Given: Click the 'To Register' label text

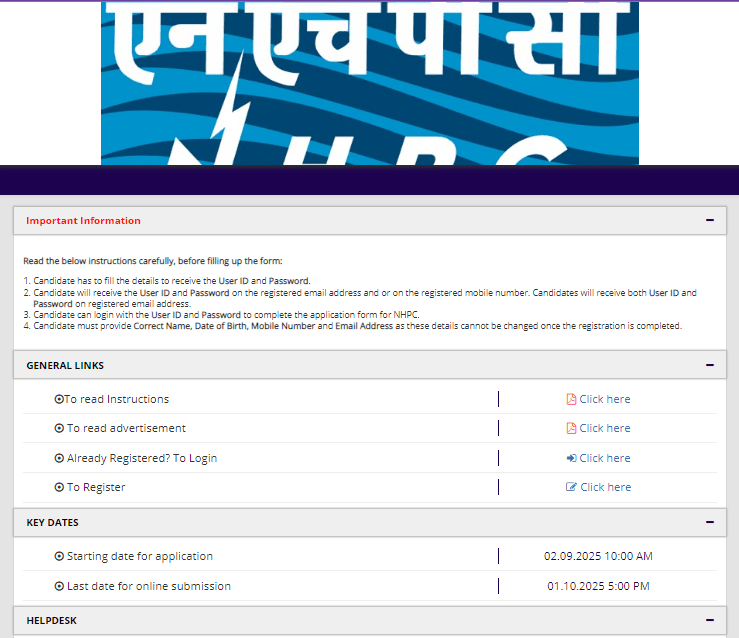Looking at the screenshot, I should [96, 487].
